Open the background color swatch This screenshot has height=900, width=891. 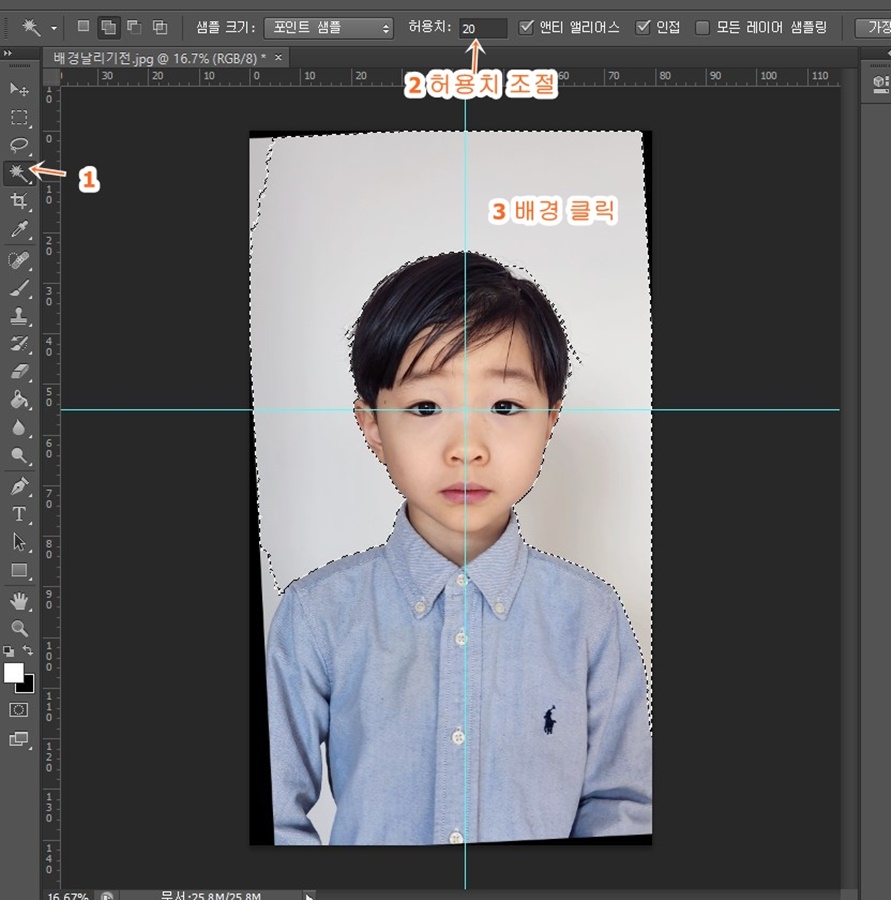[28, 684]
